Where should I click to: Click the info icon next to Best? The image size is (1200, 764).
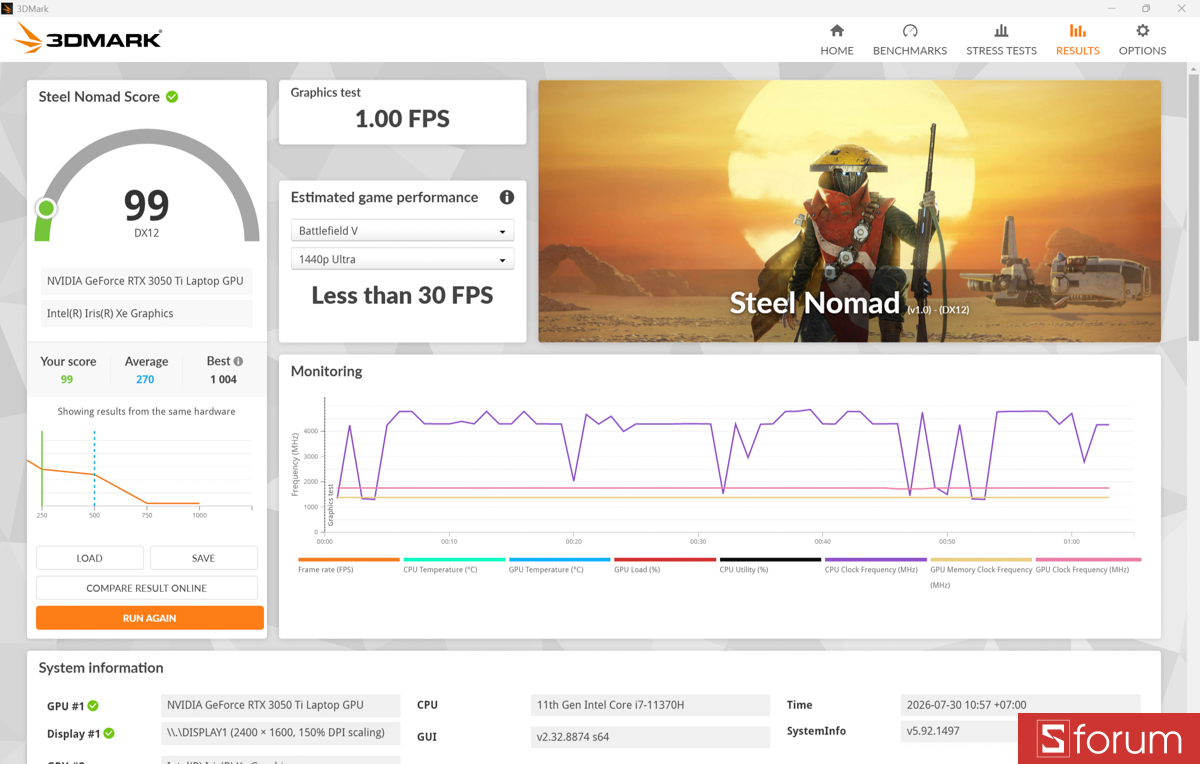click(238, 361)
